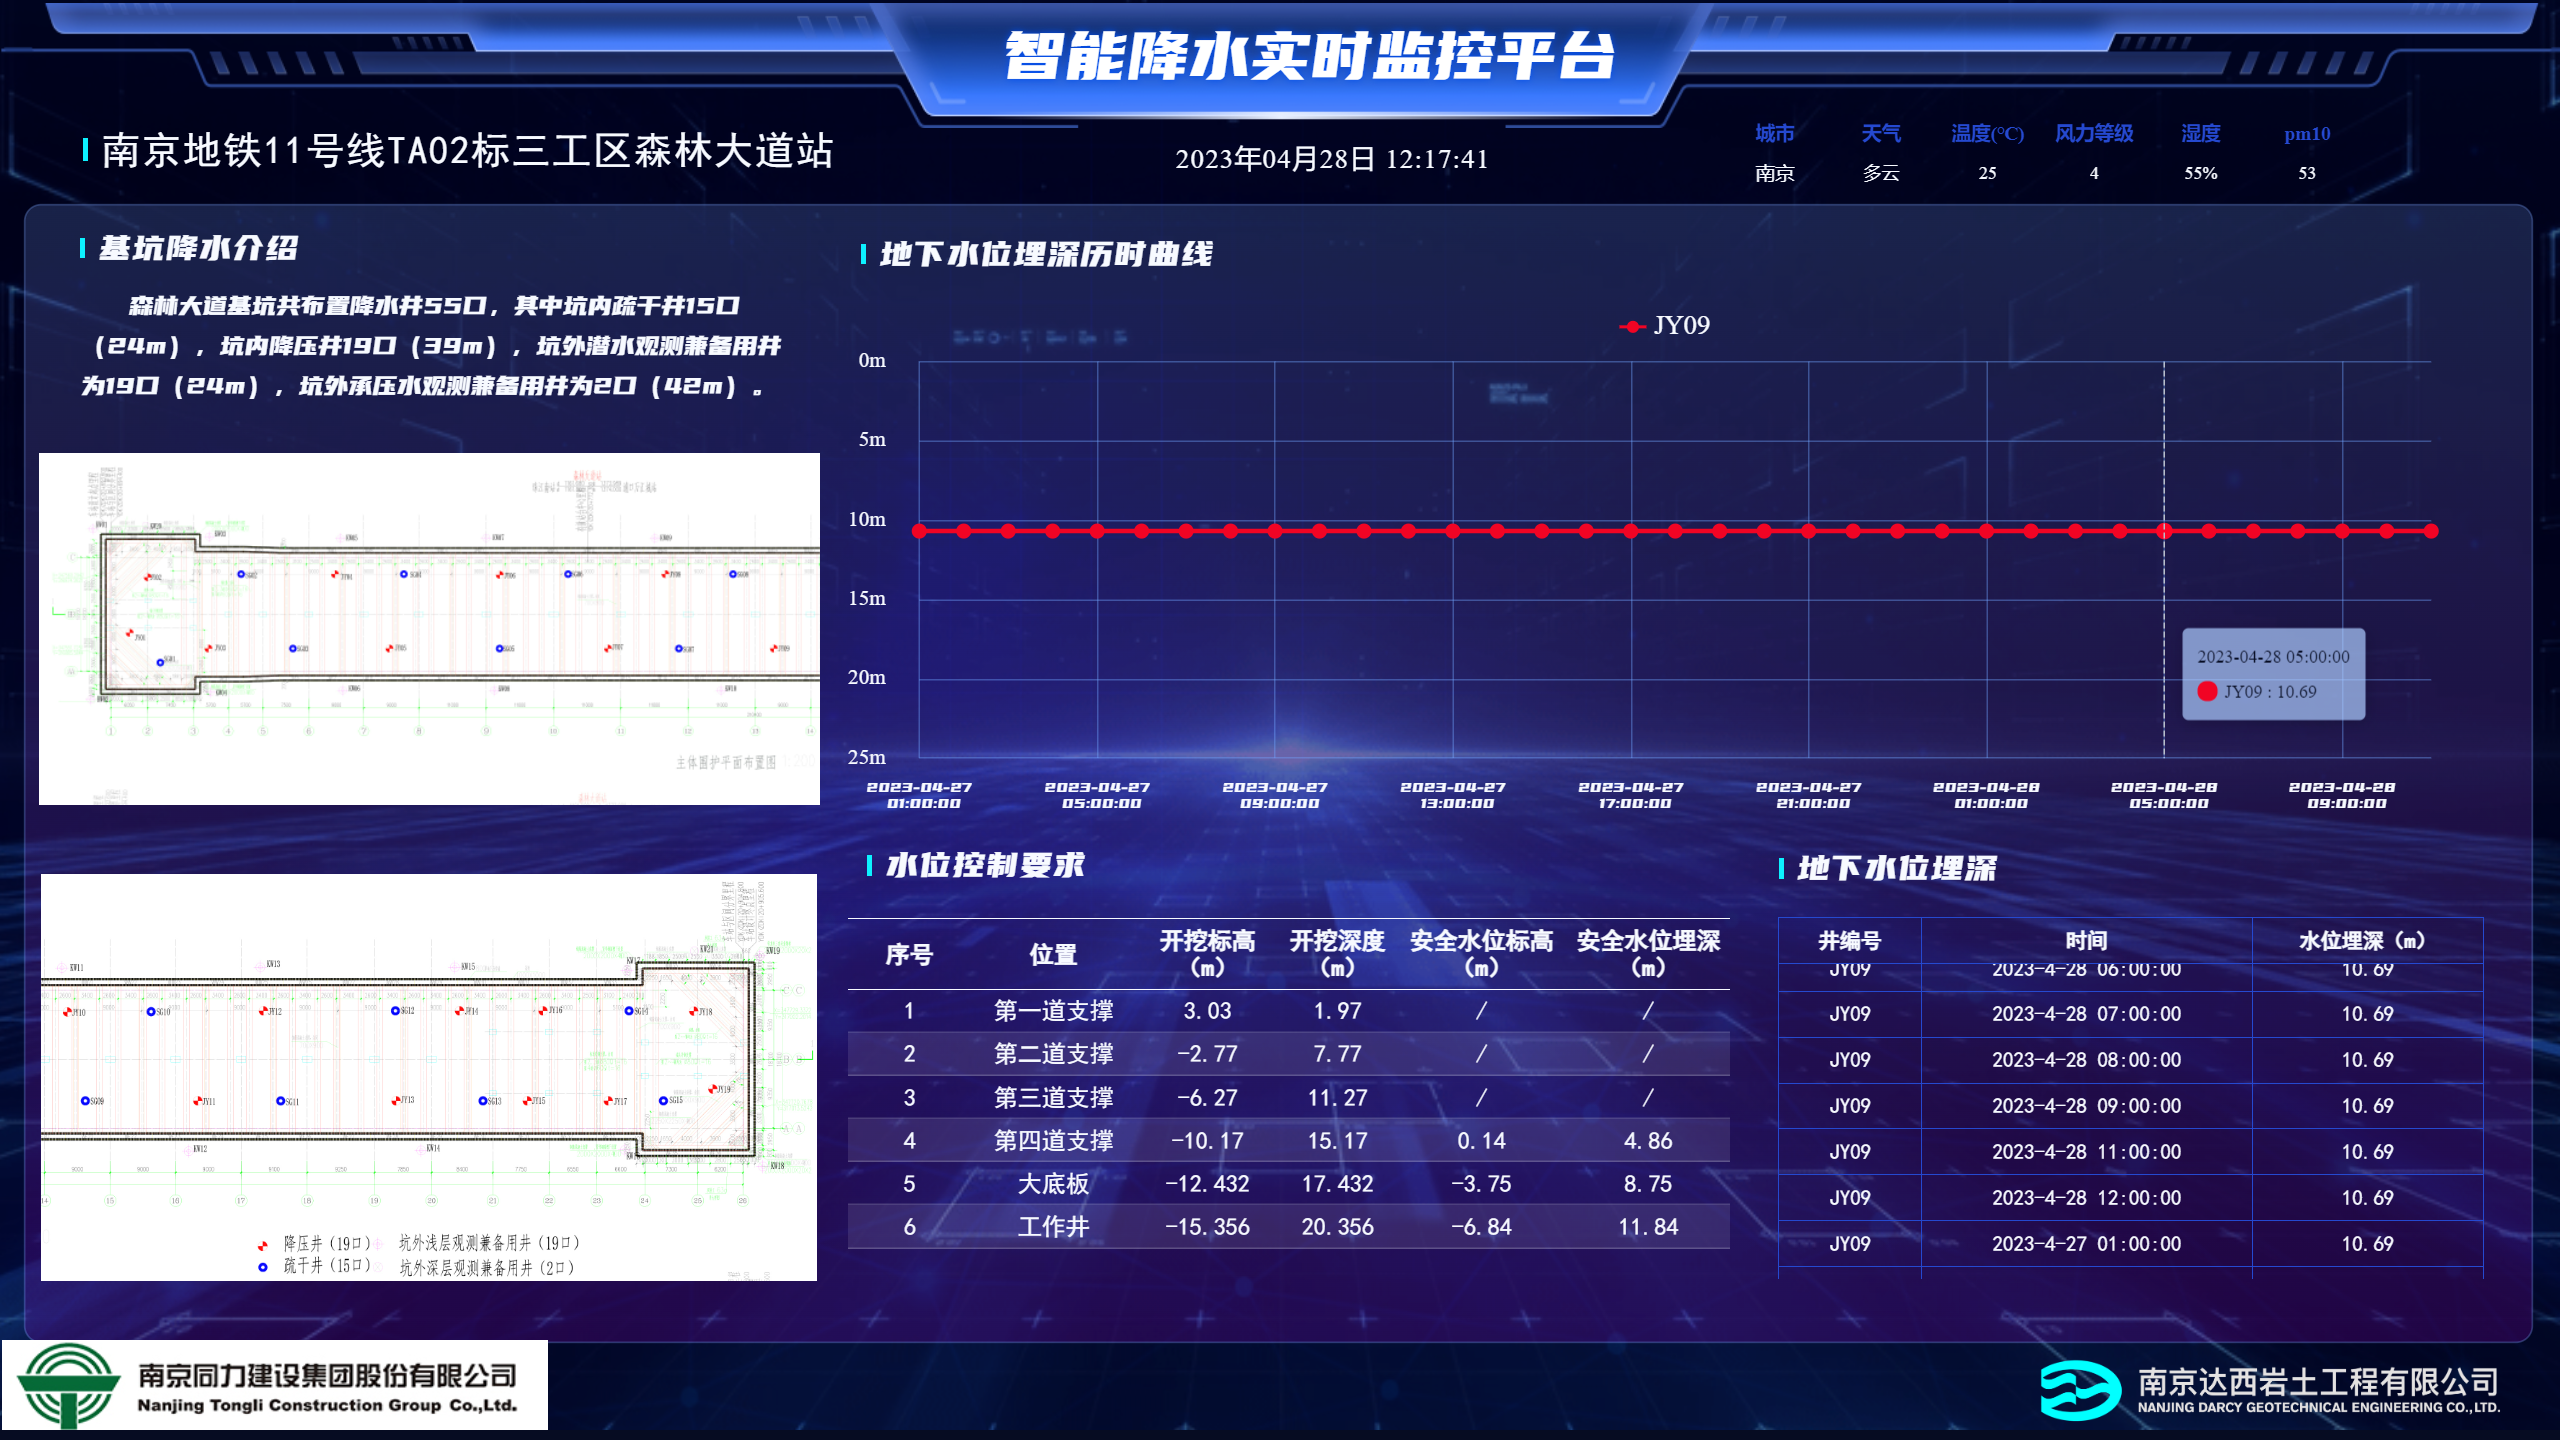Screen dimensions: 2560x1440
Task: Click the 2023-04-28 05:00:00 x-axis label
Action: [2164, 795]
